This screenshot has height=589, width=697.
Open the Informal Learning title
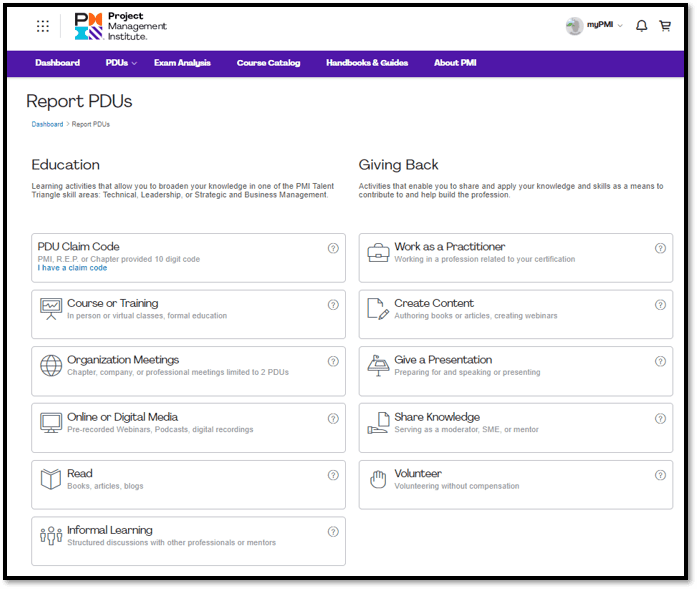tap(110, 530)
